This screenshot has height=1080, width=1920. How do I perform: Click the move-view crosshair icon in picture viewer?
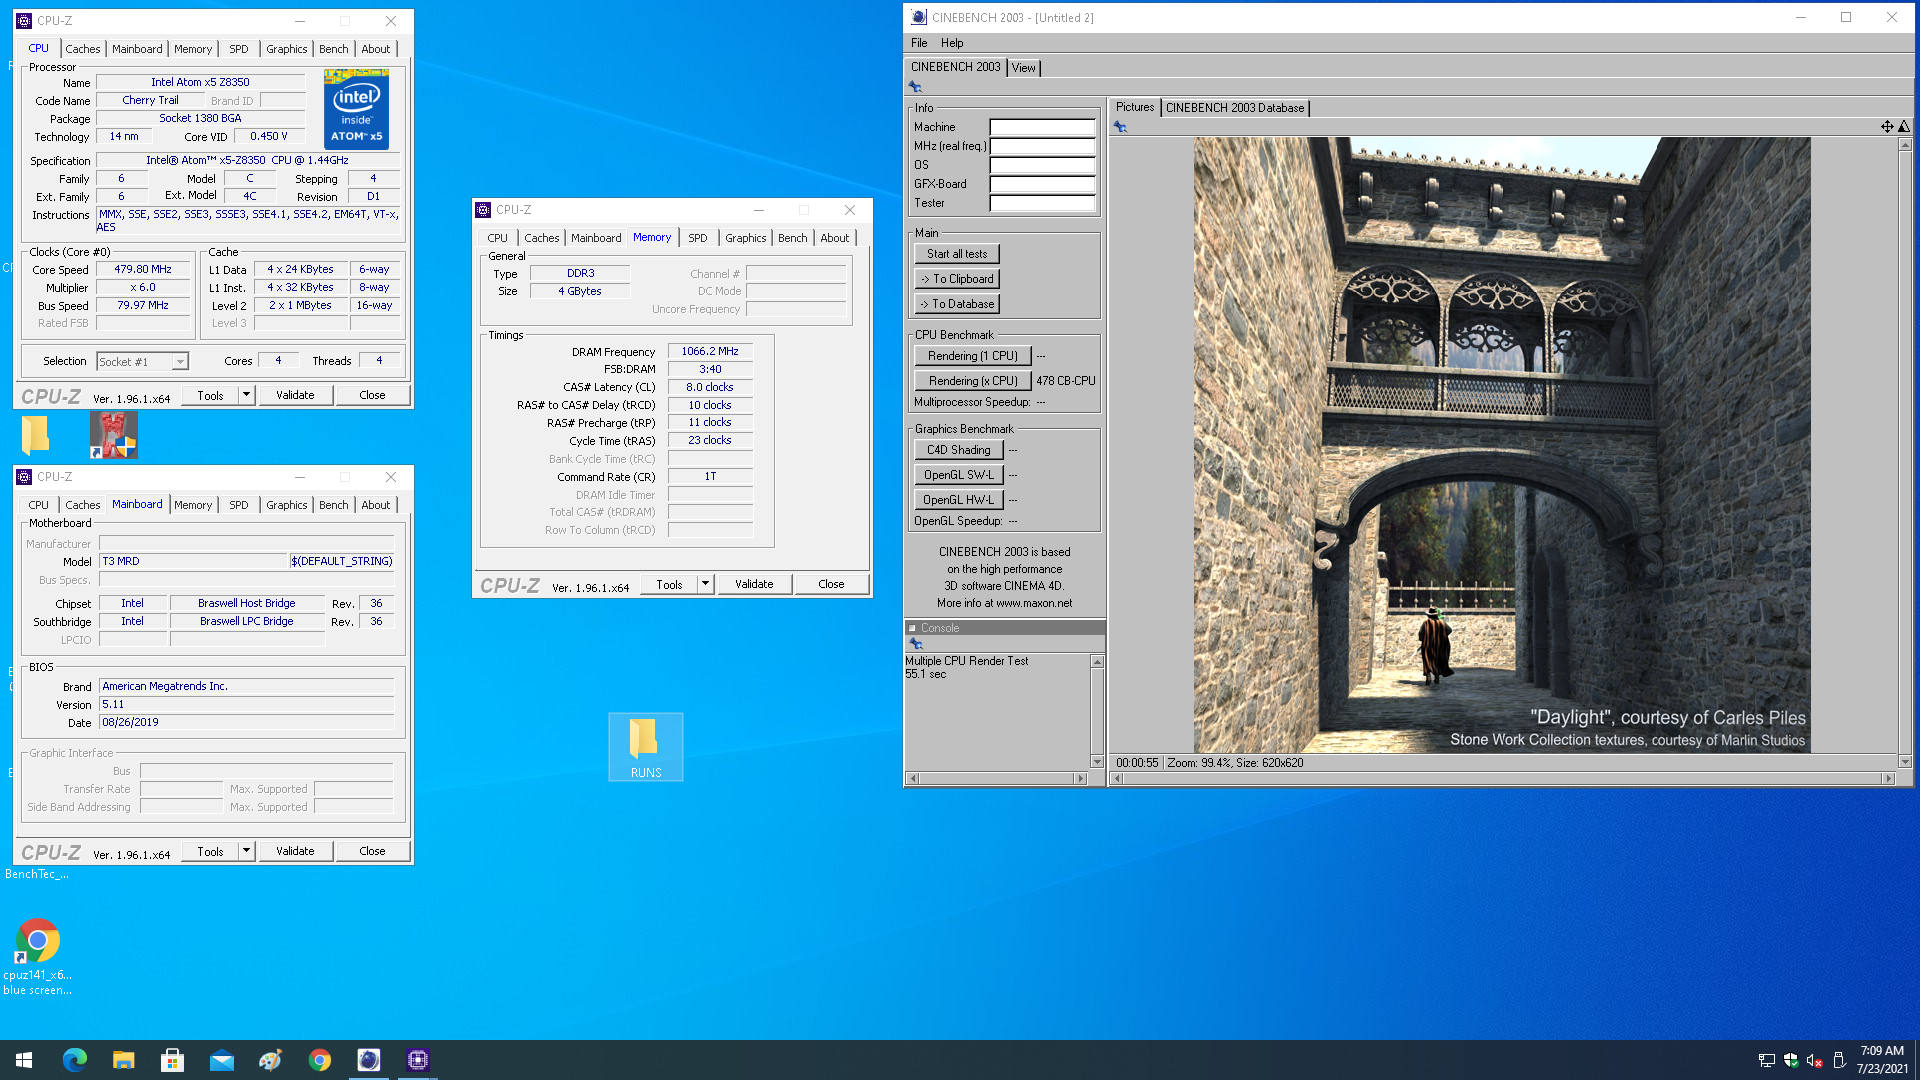pos(1887,127)
